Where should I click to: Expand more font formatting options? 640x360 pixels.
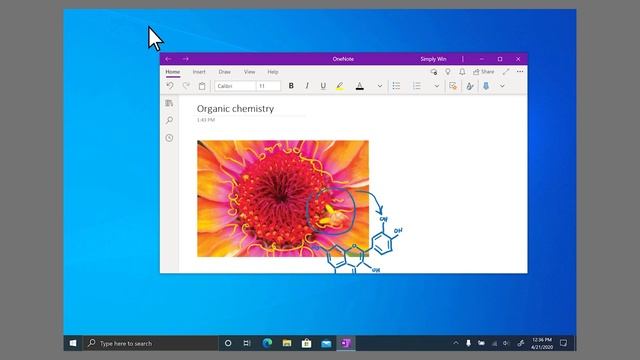[380, 86]
